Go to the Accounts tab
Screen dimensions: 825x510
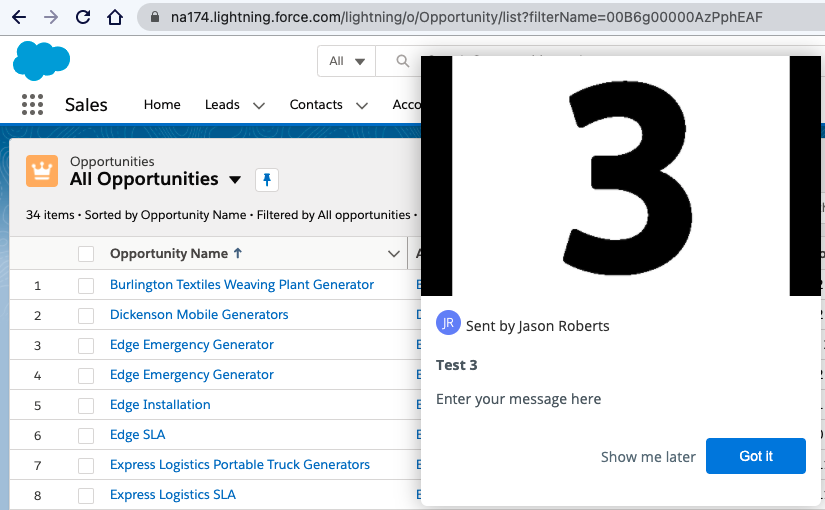[x=407, y=105]
